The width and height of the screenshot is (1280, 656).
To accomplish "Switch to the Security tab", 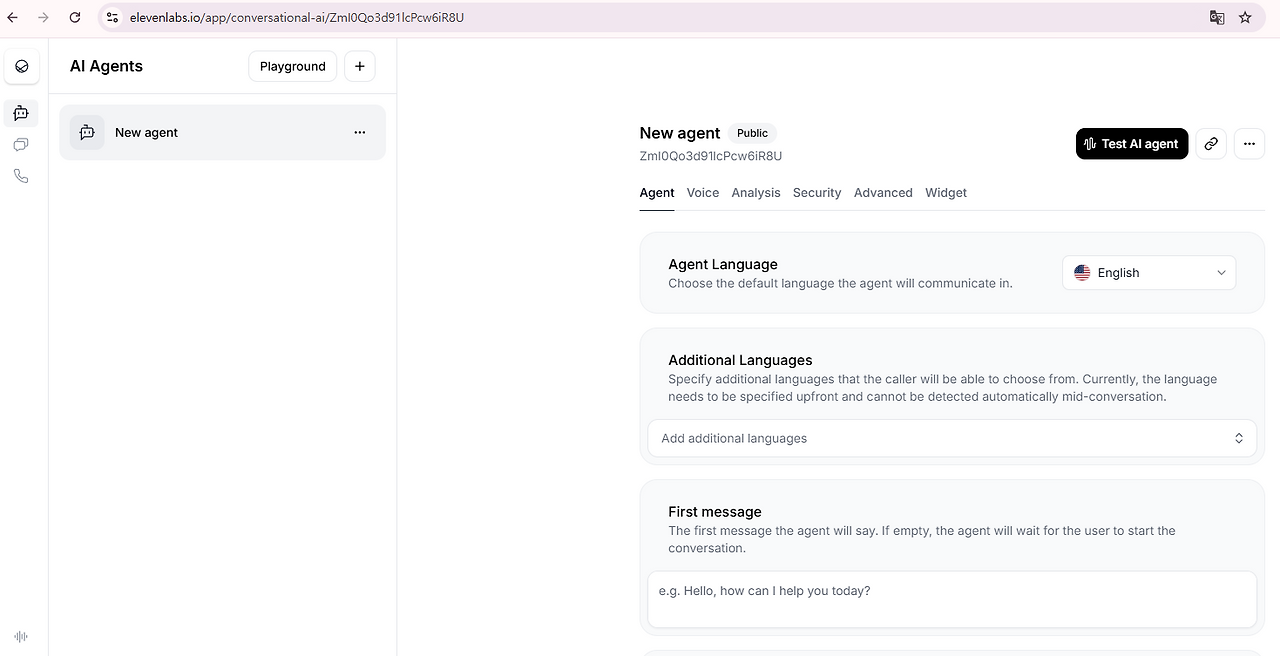I will [x=817, y=192].
